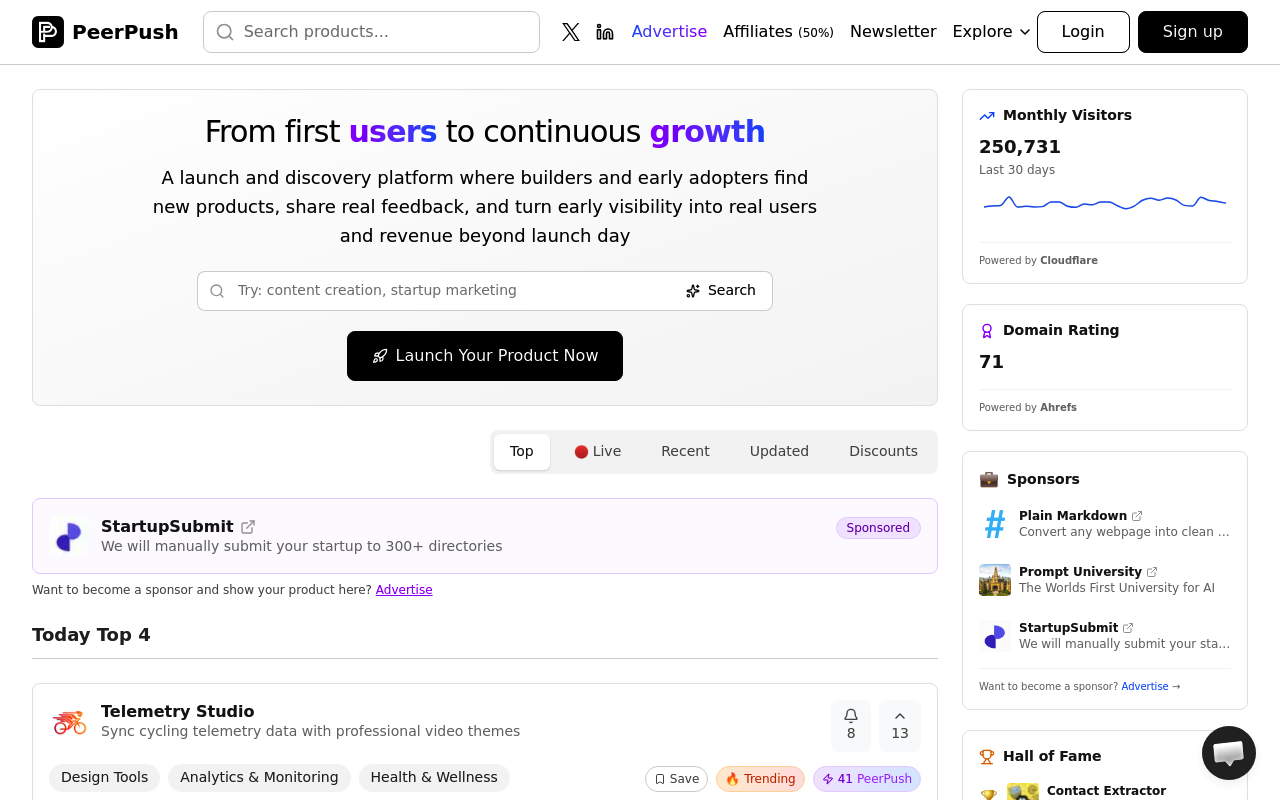Open the Affiliates (50%) link
This screenshot has height=800, width=1280.
coord(778,32)
